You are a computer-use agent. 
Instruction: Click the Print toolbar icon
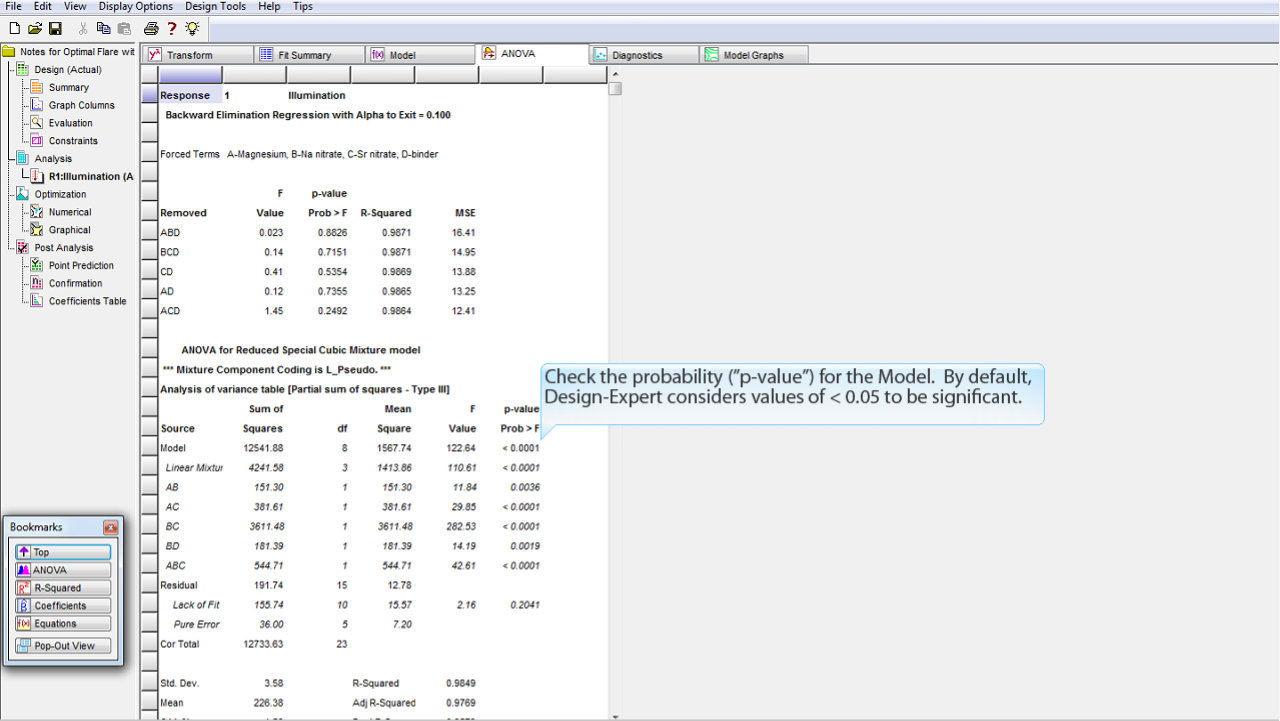150,28
